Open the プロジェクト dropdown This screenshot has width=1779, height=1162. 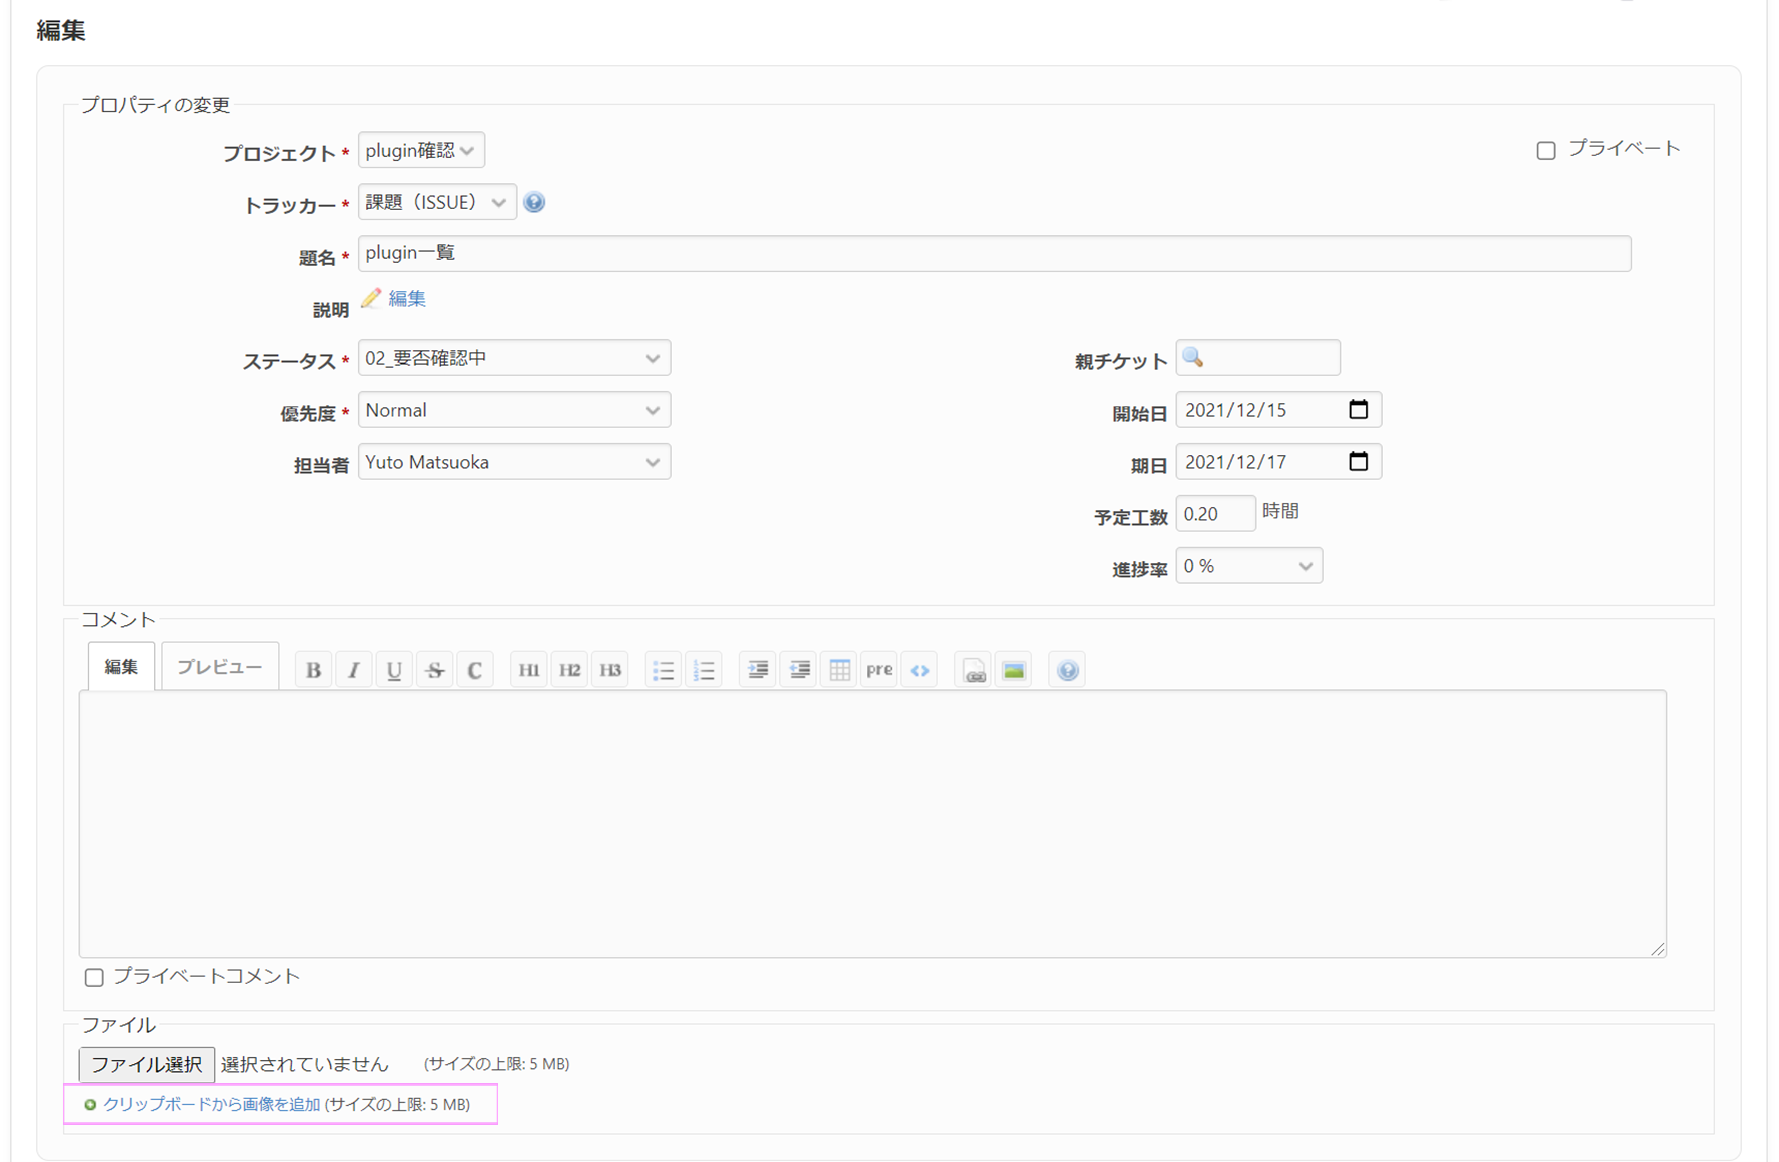421,150
